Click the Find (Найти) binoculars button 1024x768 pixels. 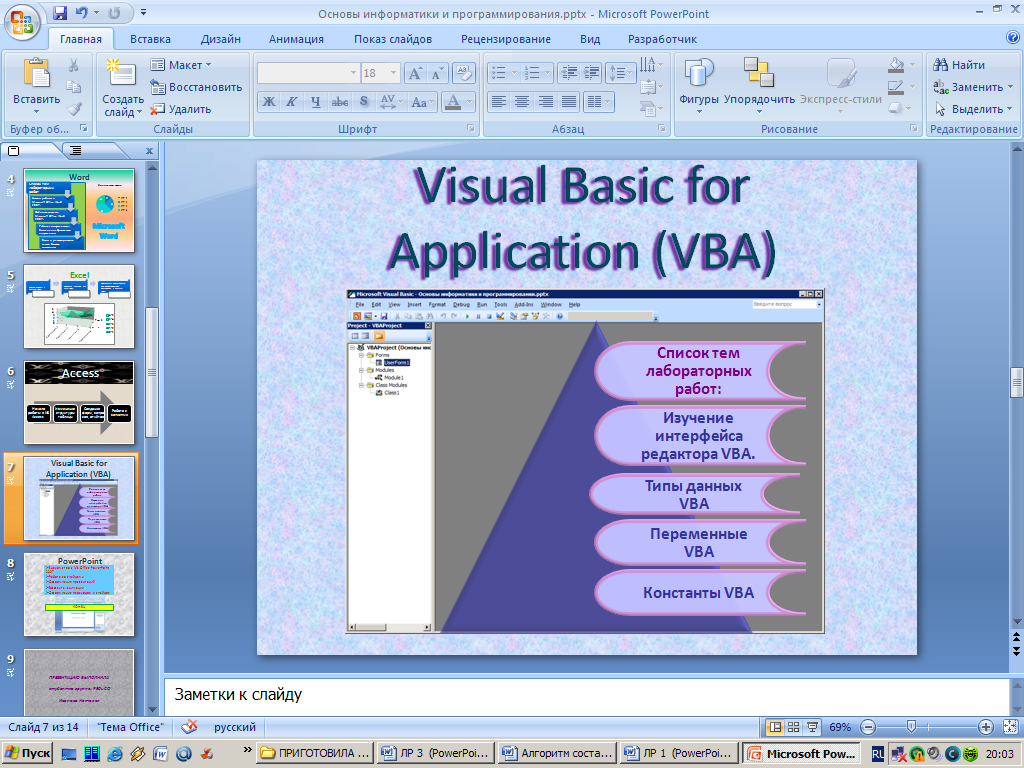click(959, 65)
